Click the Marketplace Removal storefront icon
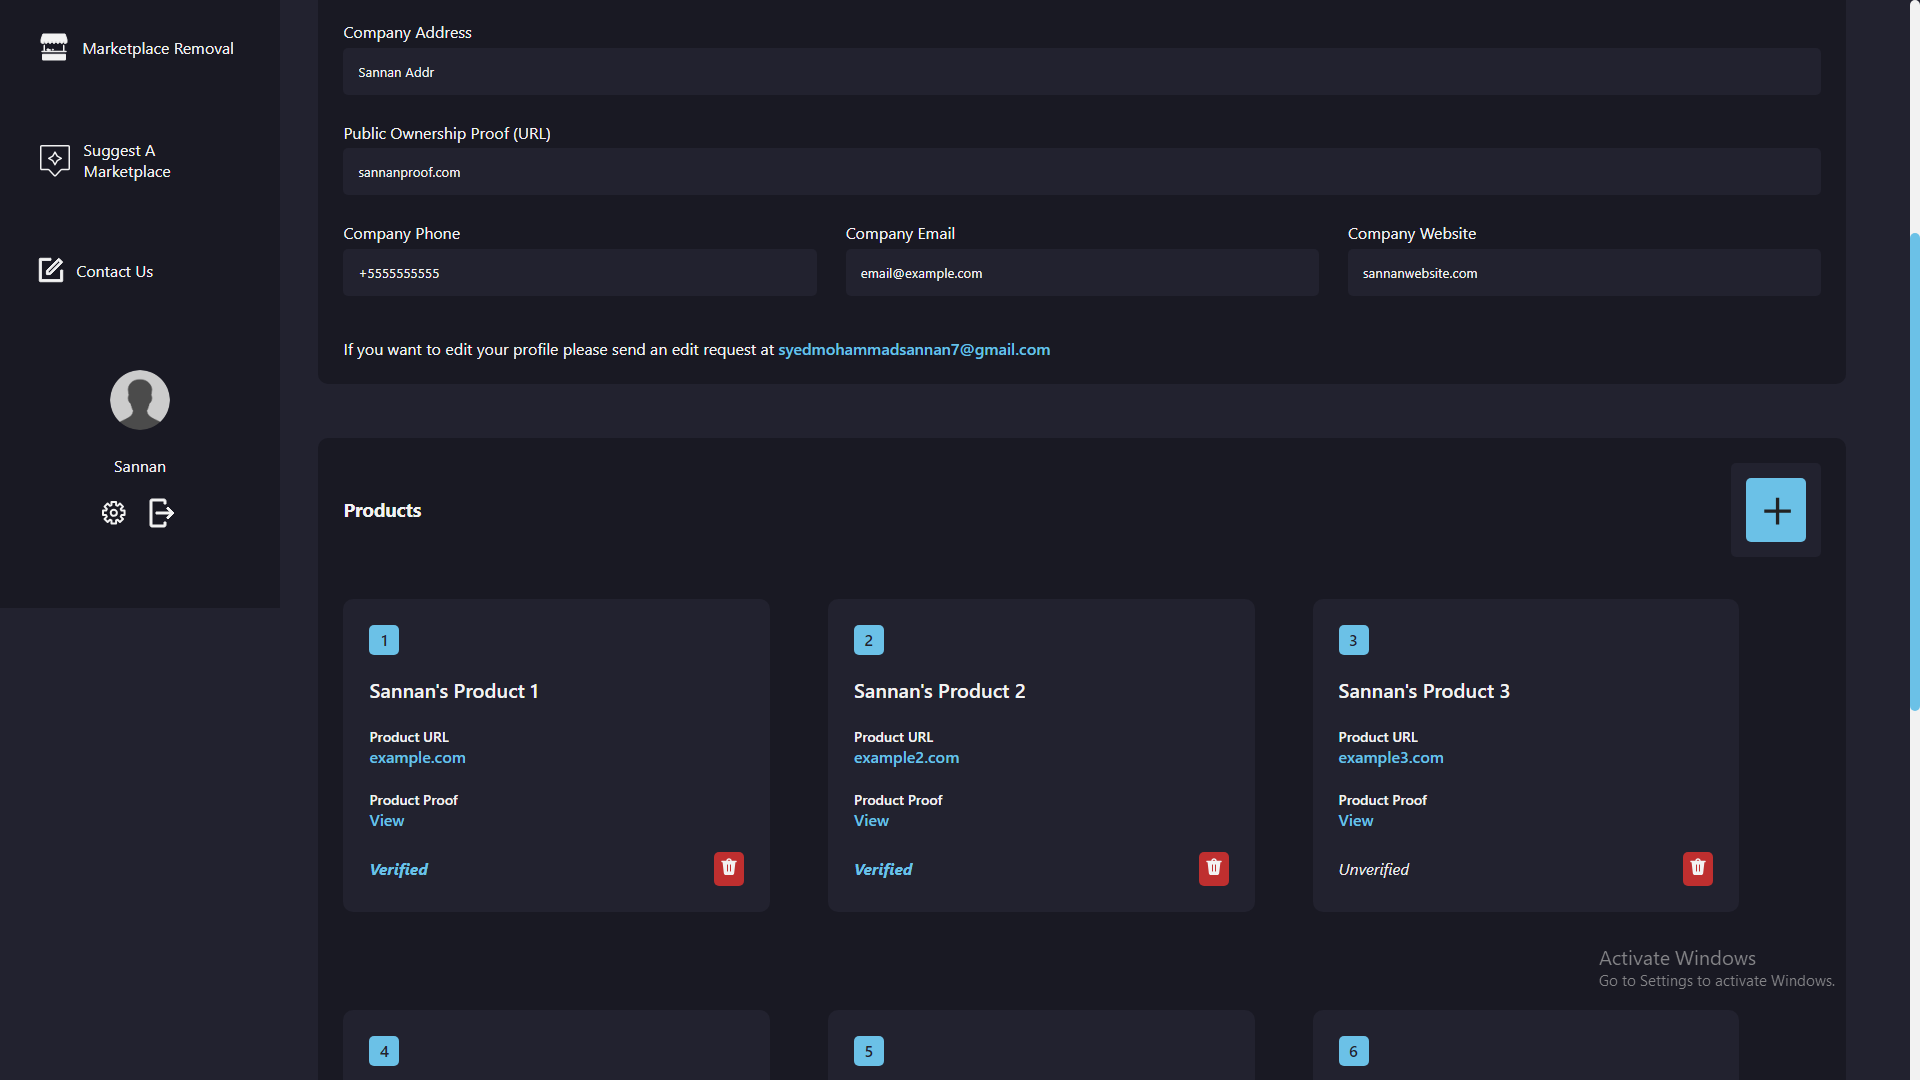1920x1080 pixels. point(54,47)
